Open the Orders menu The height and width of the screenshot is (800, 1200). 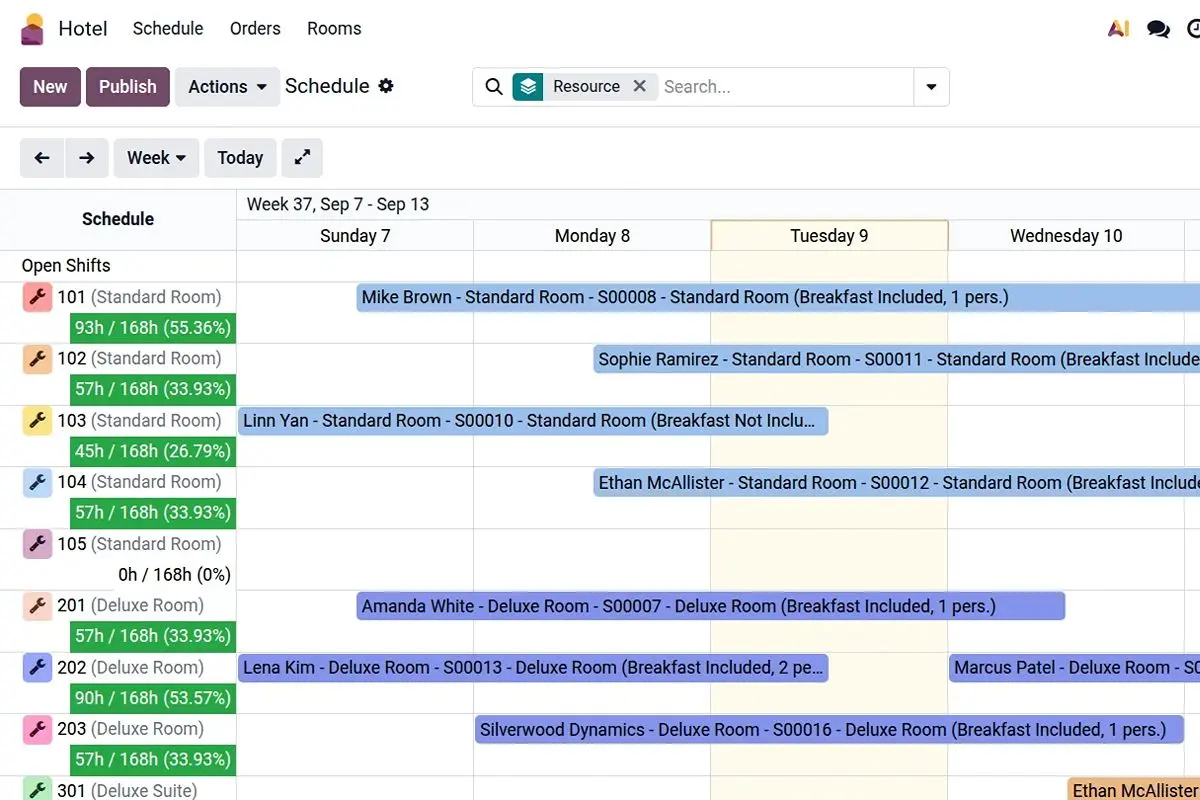tap(255, 29)
